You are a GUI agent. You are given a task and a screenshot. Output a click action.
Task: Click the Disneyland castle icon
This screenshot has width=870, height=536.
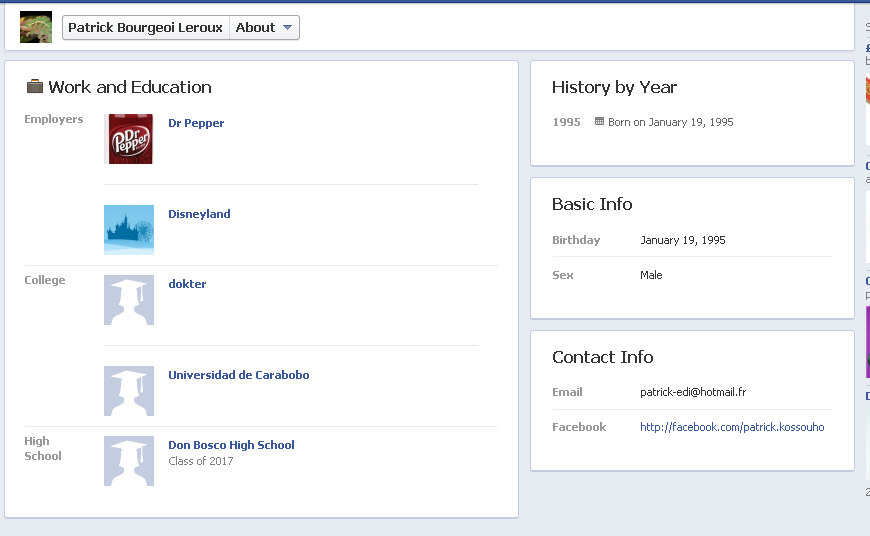pyautogui.click(x=129, y=230)
